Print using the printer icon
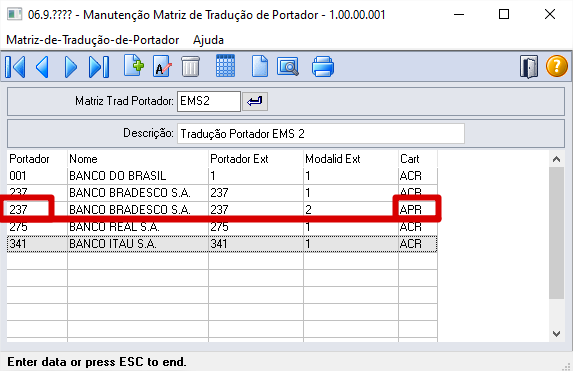The width and height of the screenshot is (573, 371). coord(323,67)
